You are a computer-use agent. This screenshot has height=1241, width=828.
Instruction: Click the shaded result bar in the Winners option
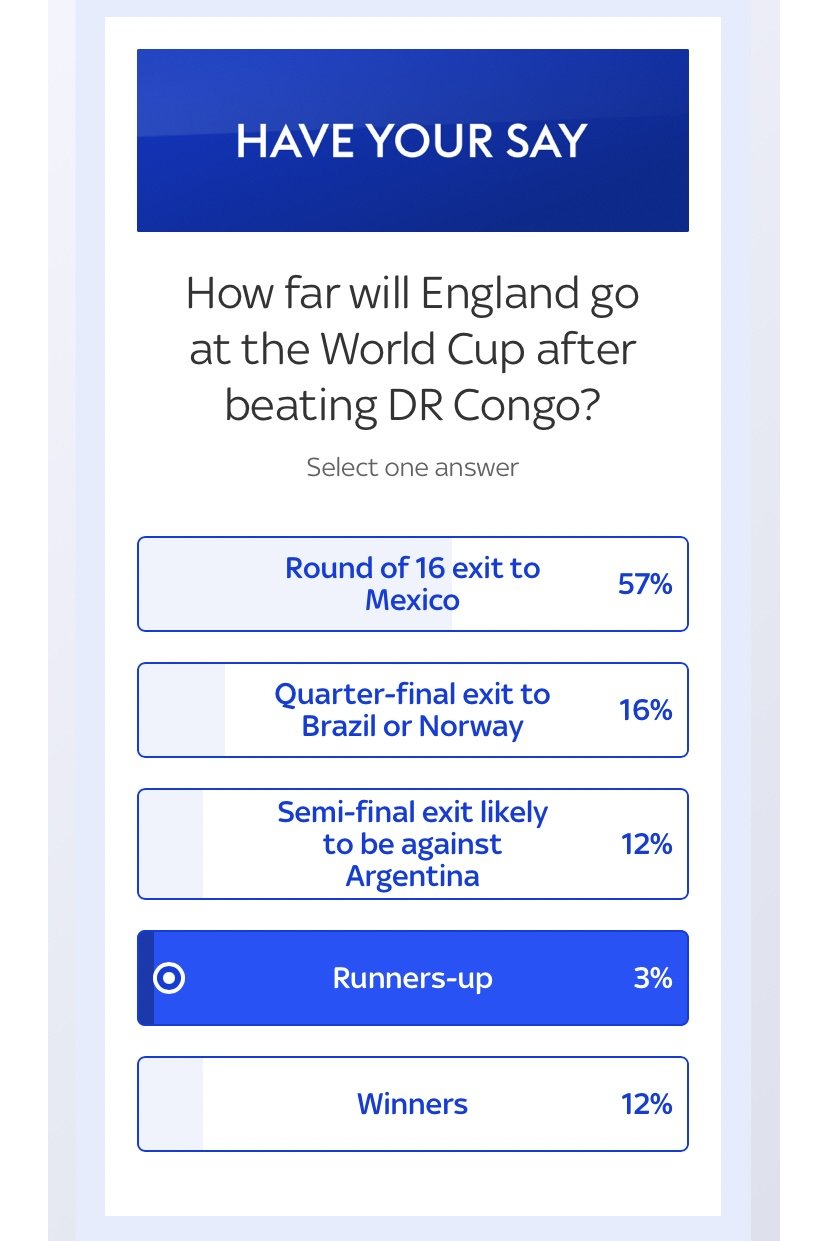point(171,1104)
